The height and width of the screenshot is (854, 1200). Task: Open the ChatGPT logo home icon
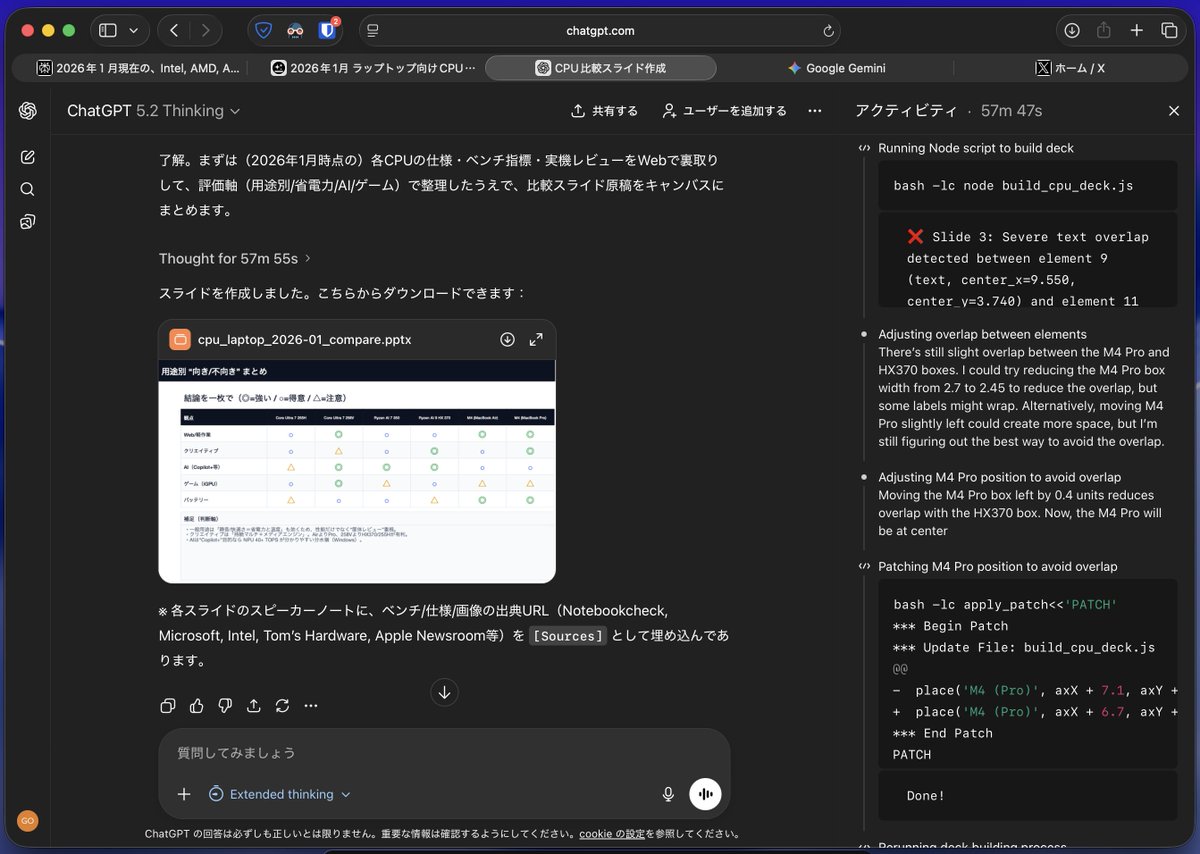click(x=27, y=111)
